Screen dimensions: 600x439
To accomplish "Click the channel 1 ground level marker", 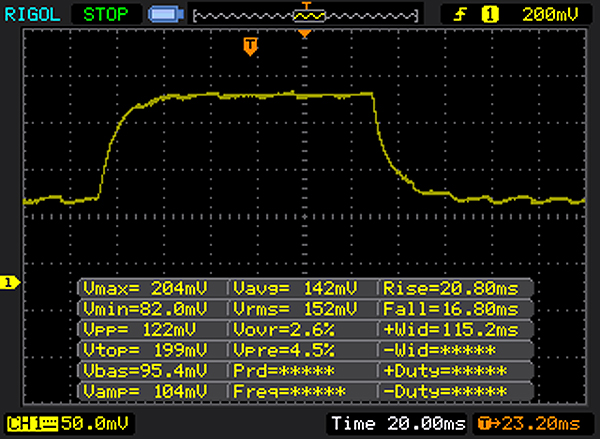I will [x=10, y=283].
